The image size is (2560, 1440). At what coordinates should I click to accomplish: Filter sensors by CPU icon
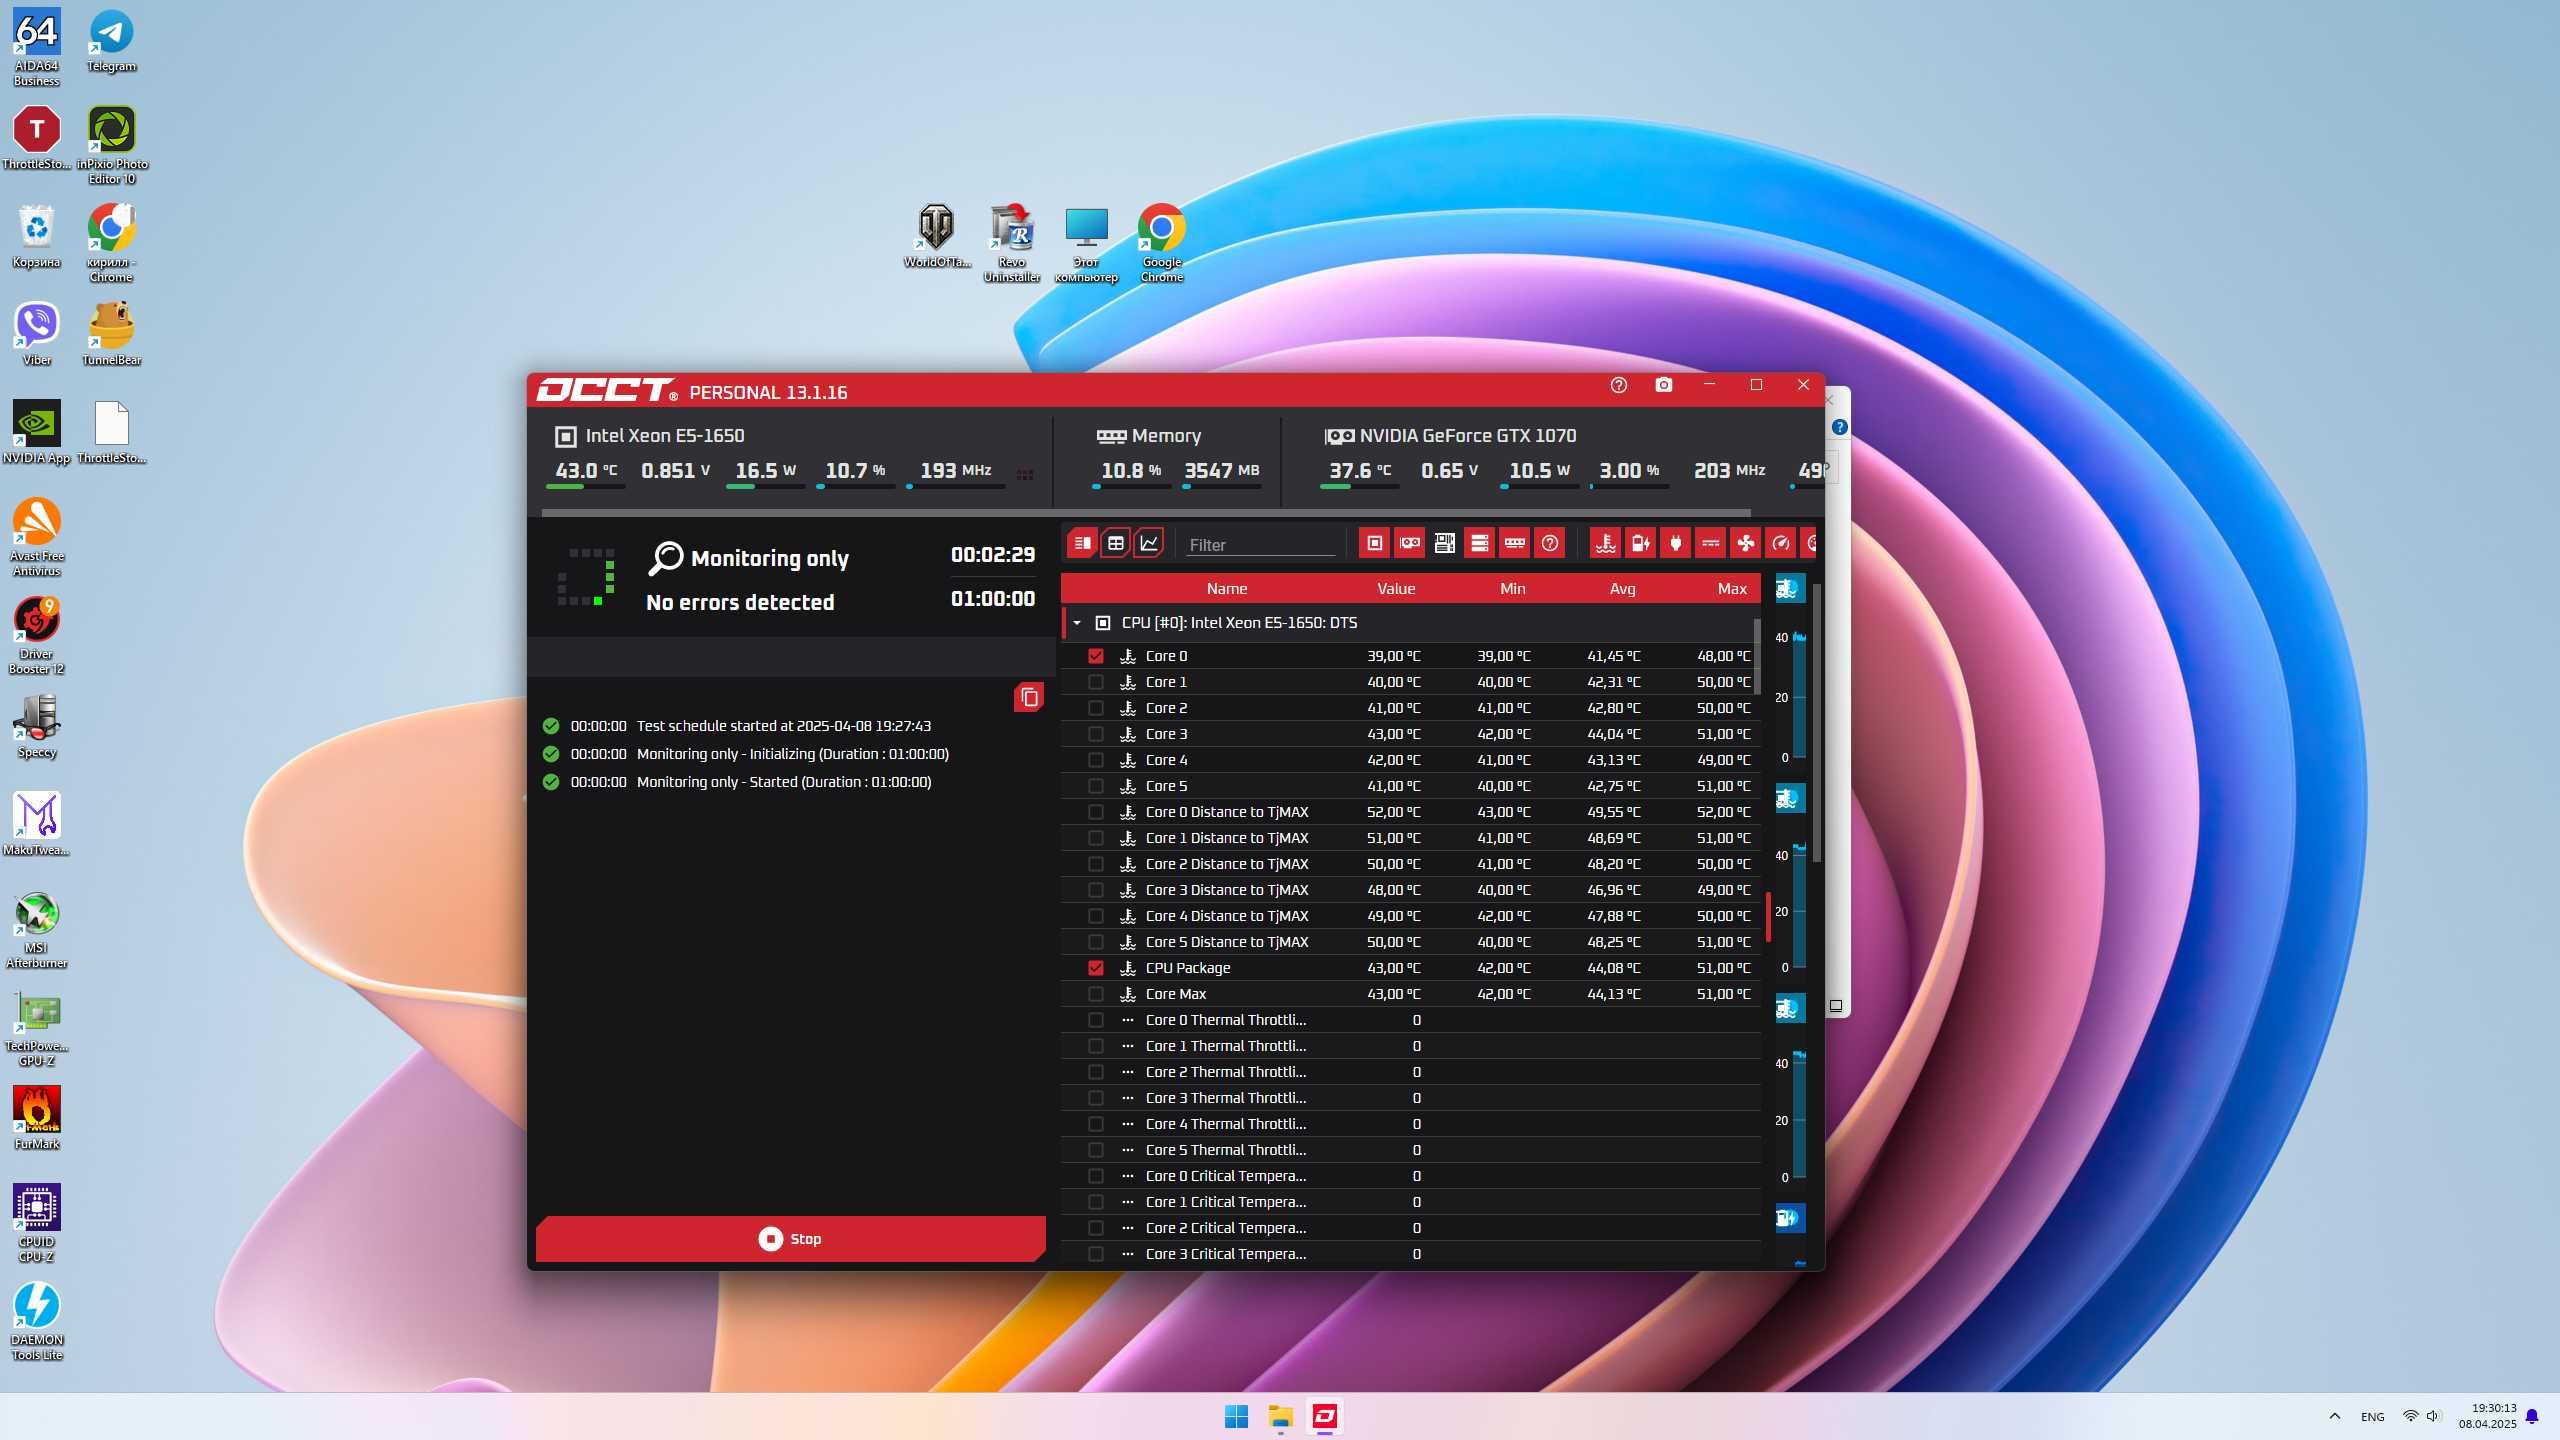(x=1375, y=543)
